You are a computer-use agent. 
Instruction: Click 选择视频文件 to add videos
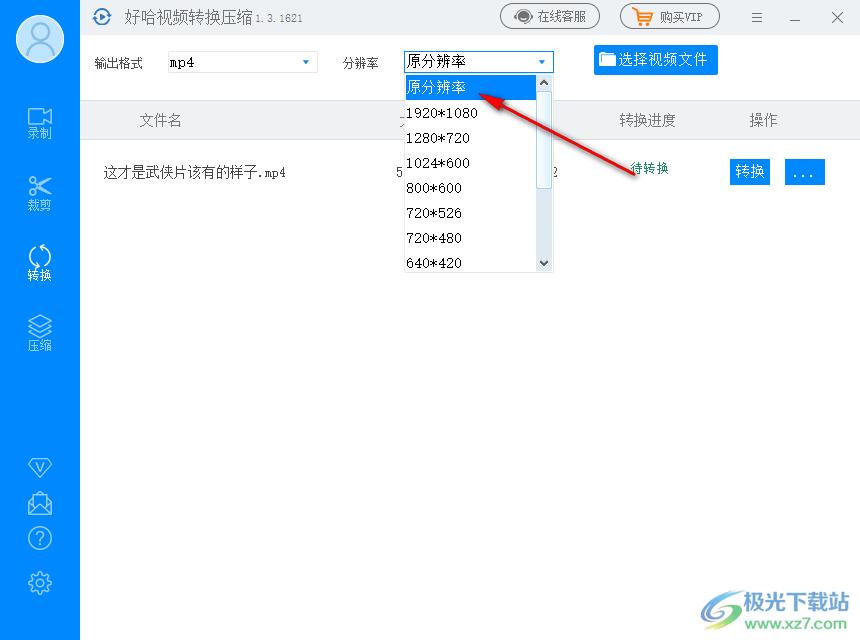tap(655, 60)
